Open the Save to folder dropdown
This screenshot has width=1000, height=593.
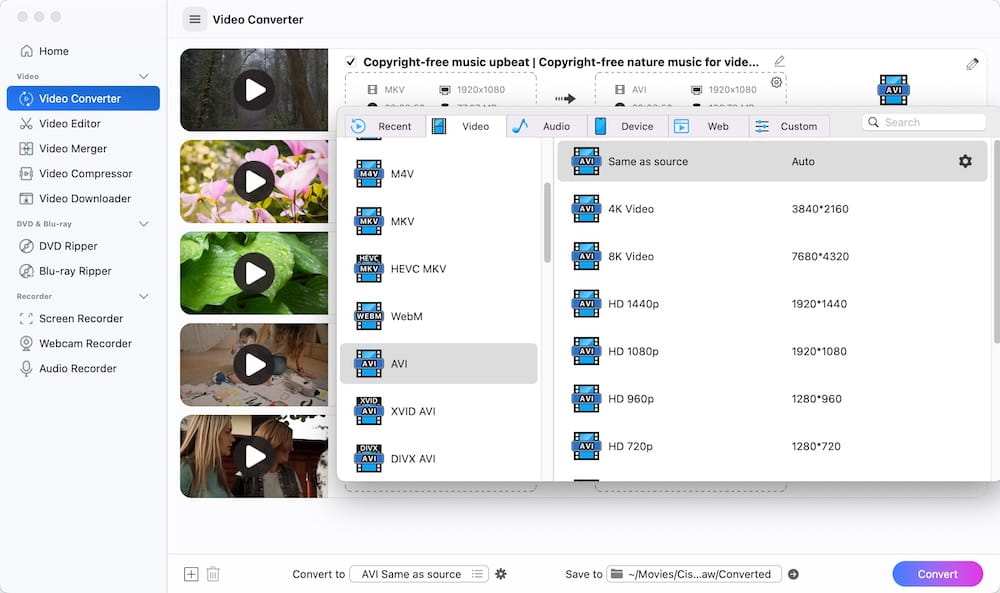point(694,574)
